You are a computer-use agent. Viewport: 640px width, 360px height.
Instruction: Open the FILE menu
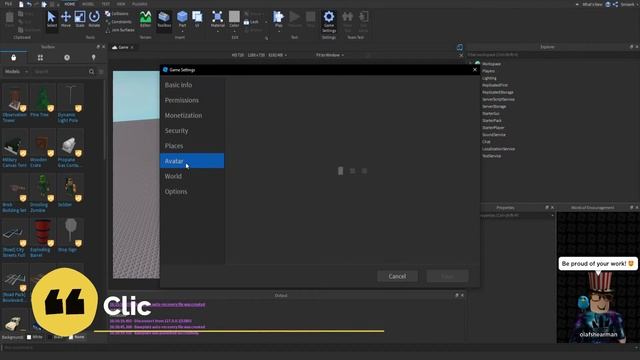coord(8,4)
